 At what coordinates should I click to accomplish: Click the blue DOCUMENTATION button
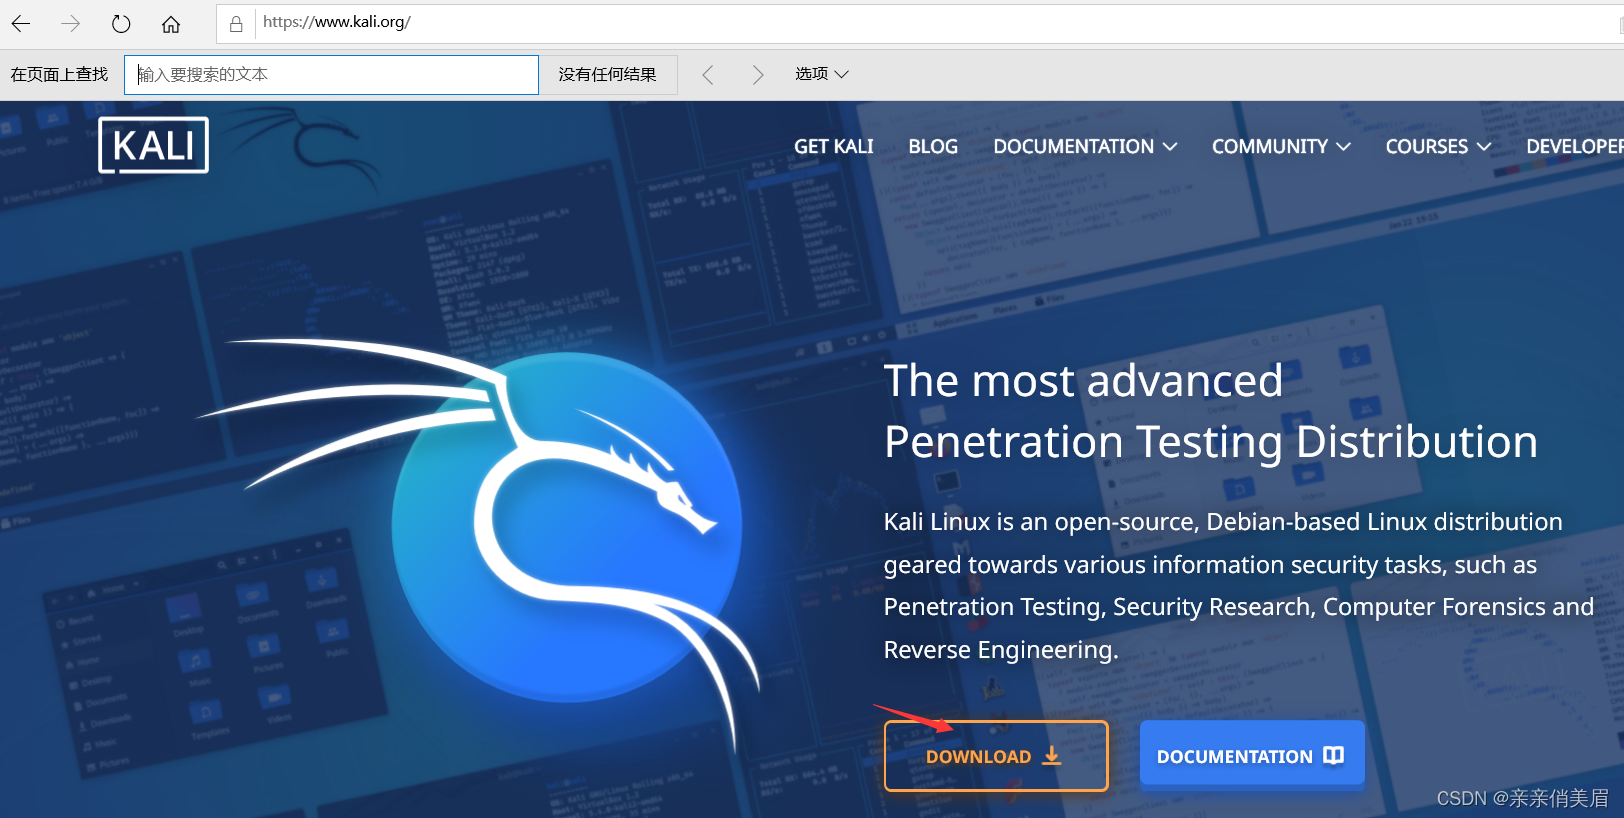click(1252, 756)
